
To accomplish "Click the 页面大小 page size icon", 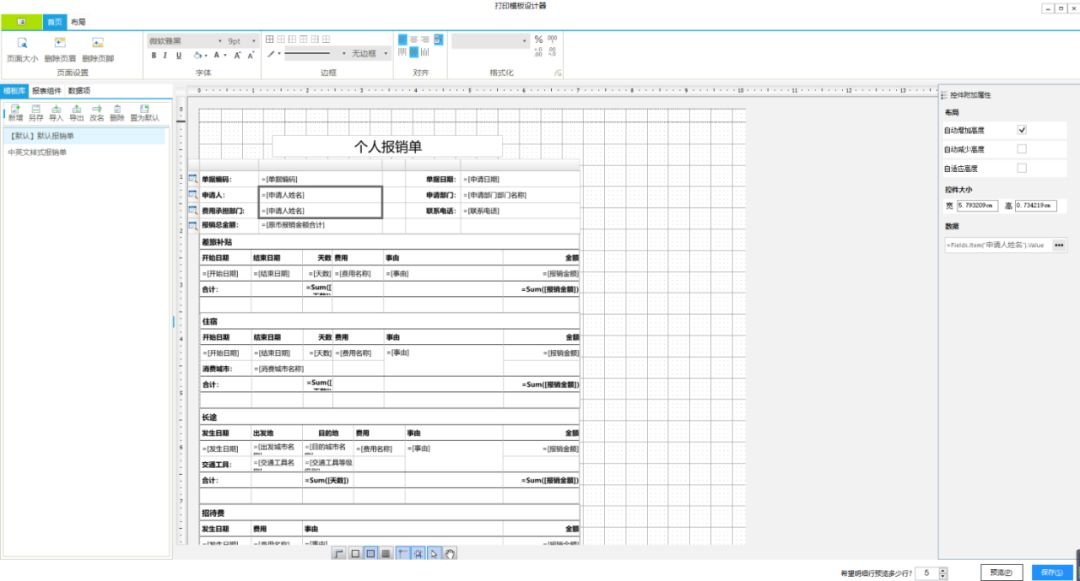I will coord(22,44).
